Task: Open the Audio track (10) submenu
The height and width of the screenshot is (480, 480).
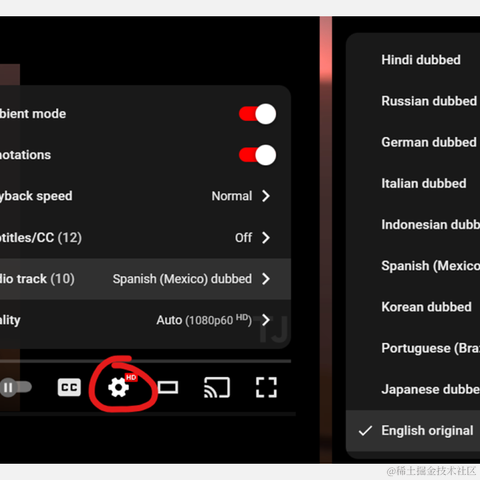Action: pyautogui.click(x=145, y=279)
